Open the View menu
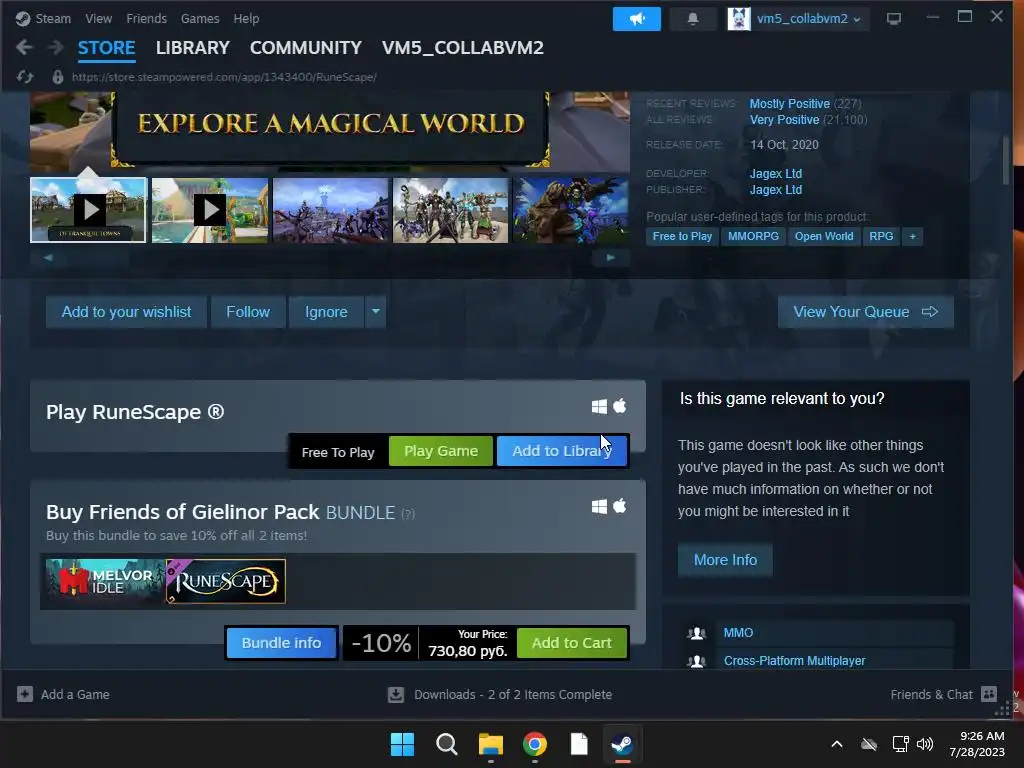This screenshot has height=768, width=1024. click(x=99, y=18)
